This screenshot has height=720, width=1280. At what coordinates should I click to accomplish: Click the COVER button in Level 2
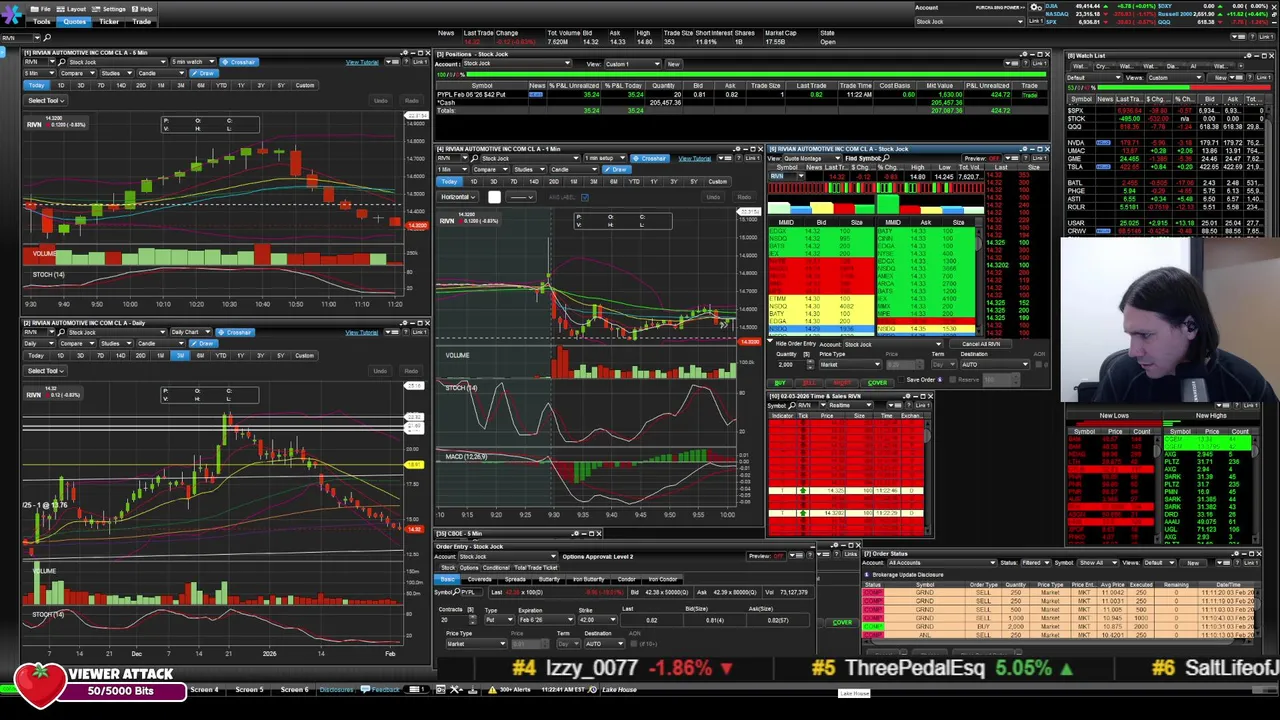[x=877, y=383]
